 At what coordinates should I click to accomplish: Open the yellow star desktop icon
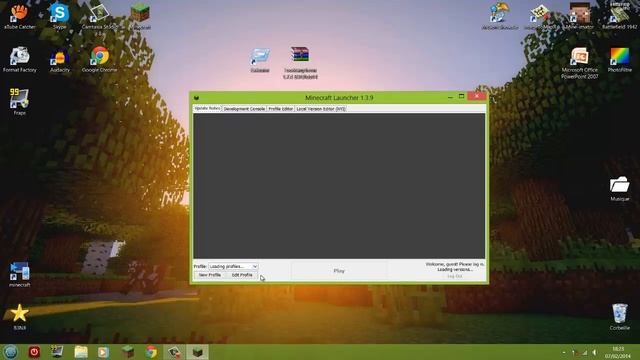coord(19,317)
